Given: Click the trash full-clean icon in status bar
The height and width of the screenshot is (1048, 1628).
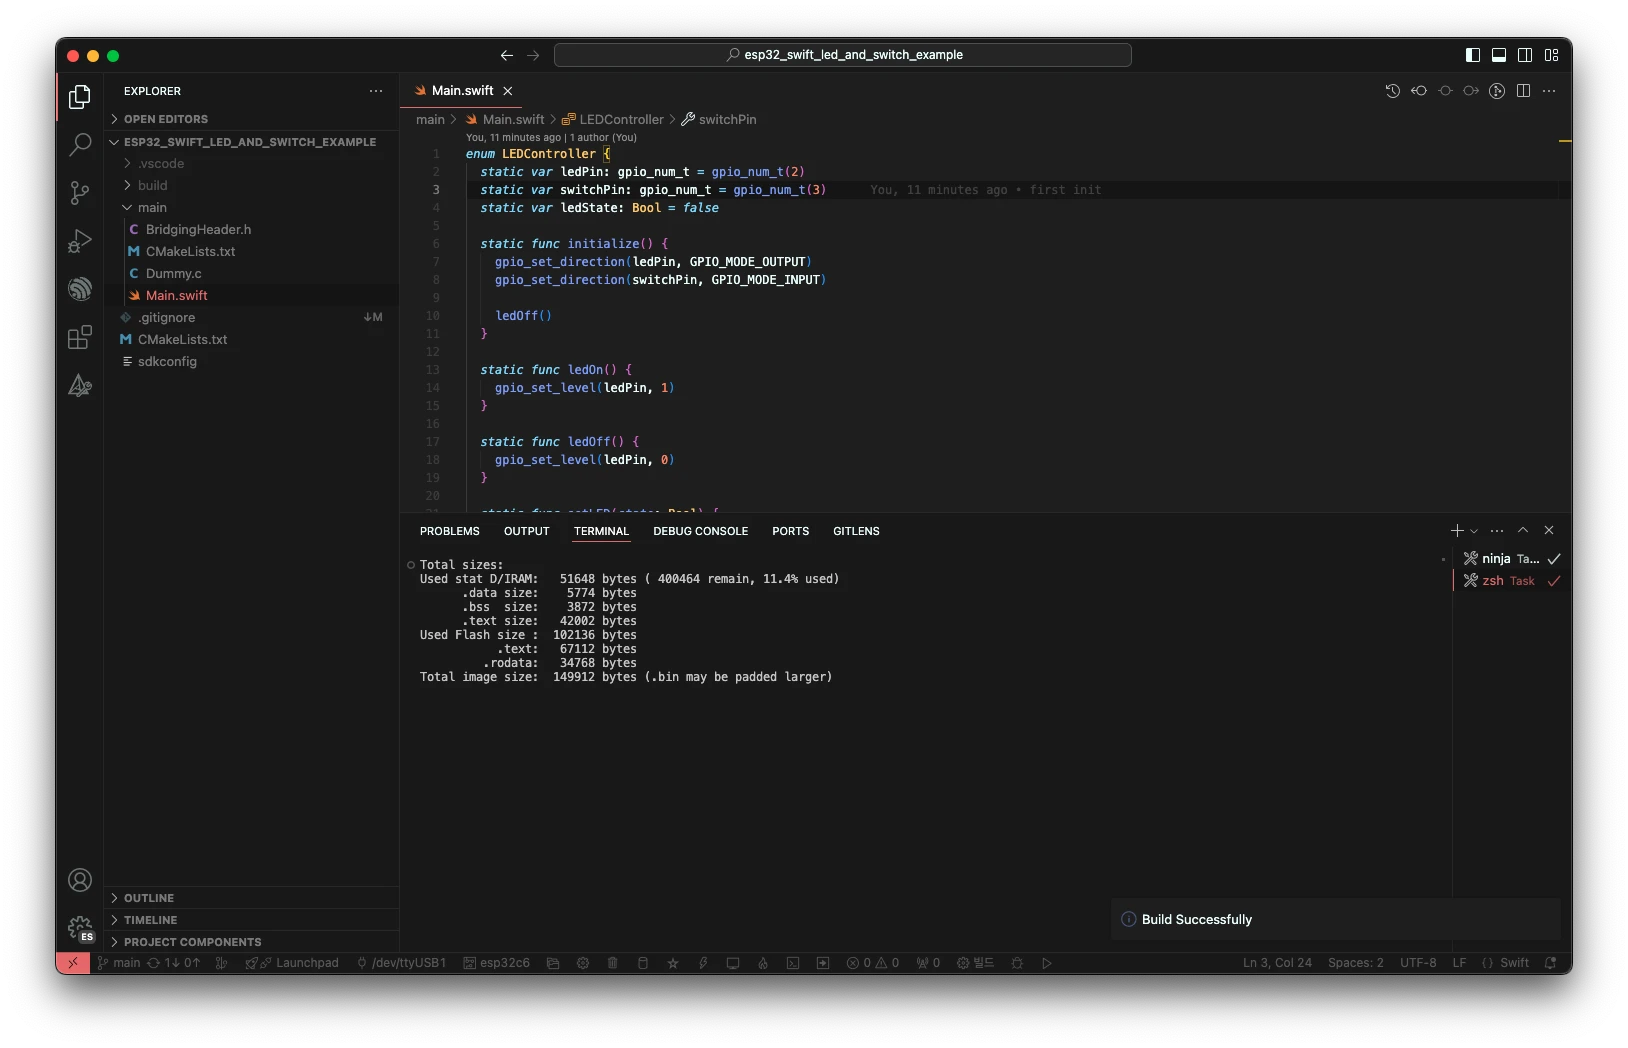Looking at the screenshot, I should pos(613,963).
